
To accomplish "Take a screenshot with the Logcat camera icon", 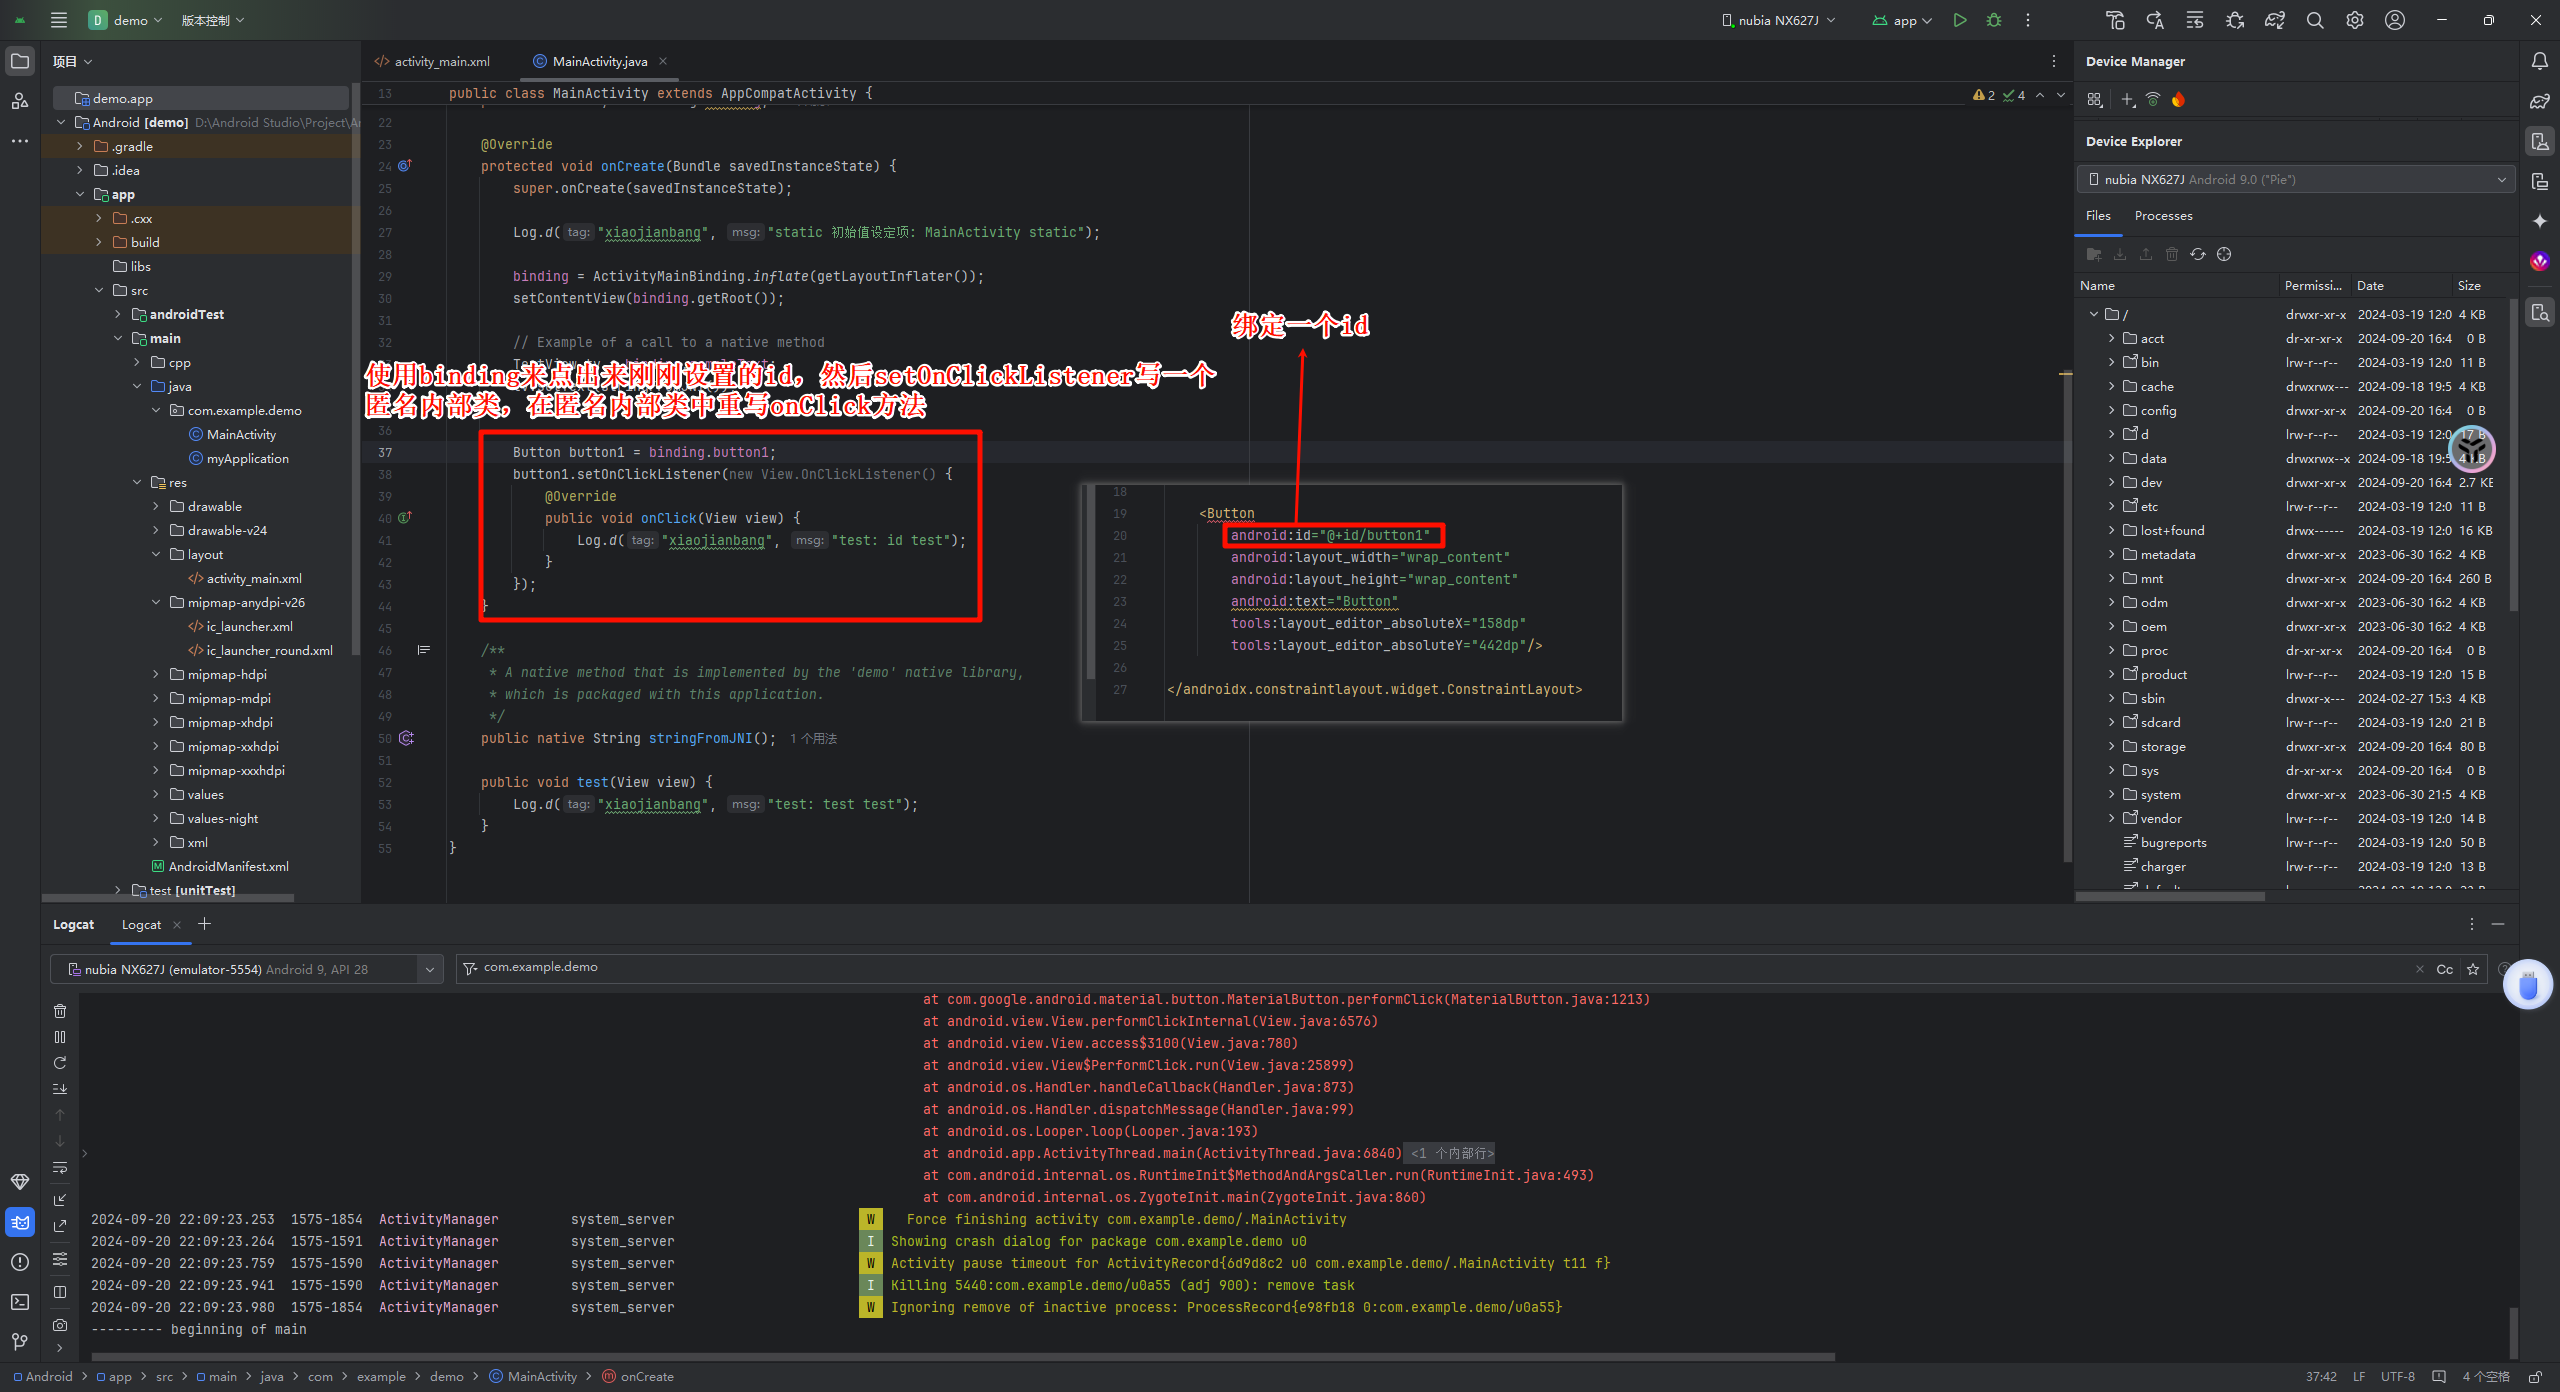I will point(60,1325).
